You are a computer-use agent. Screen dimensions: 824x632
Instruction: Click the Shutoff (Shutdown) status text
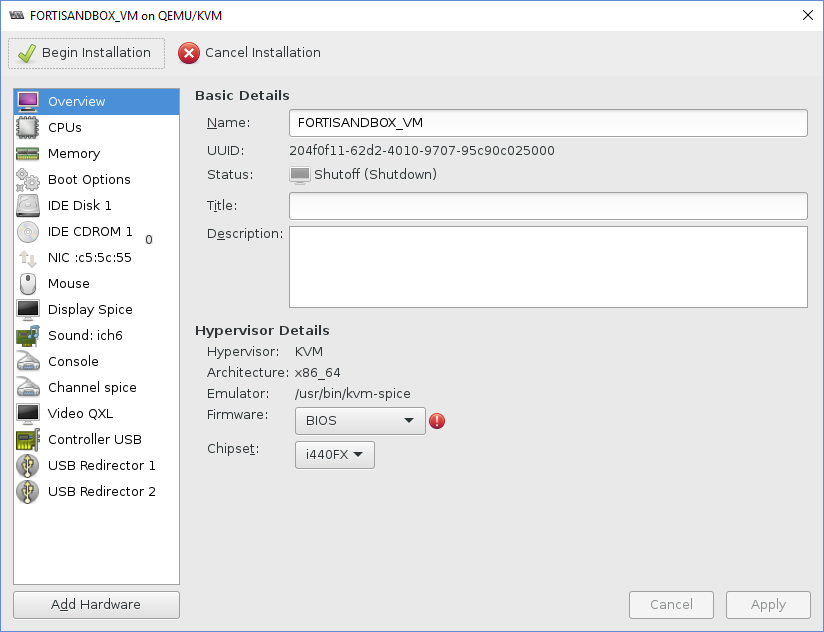(375, 174)
